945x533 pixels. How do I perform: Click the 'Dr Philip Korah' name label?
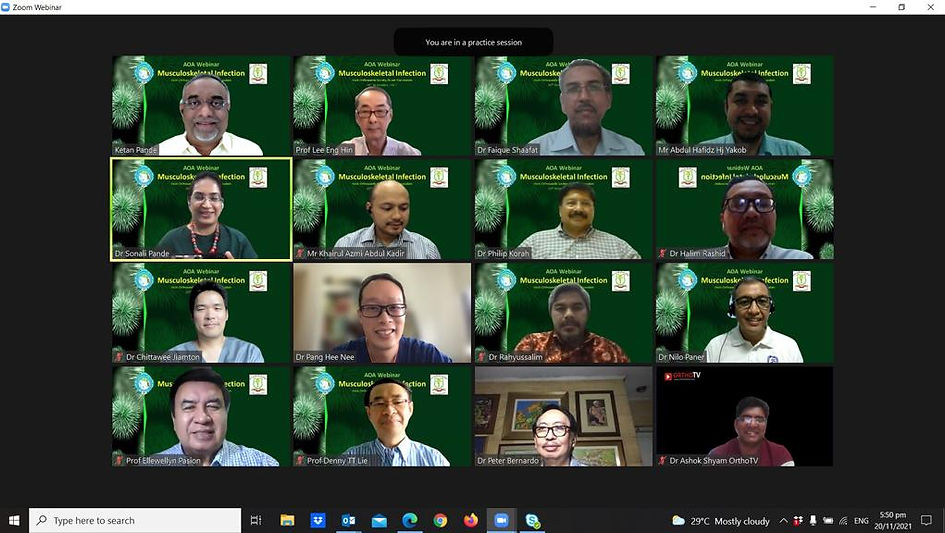503,253
